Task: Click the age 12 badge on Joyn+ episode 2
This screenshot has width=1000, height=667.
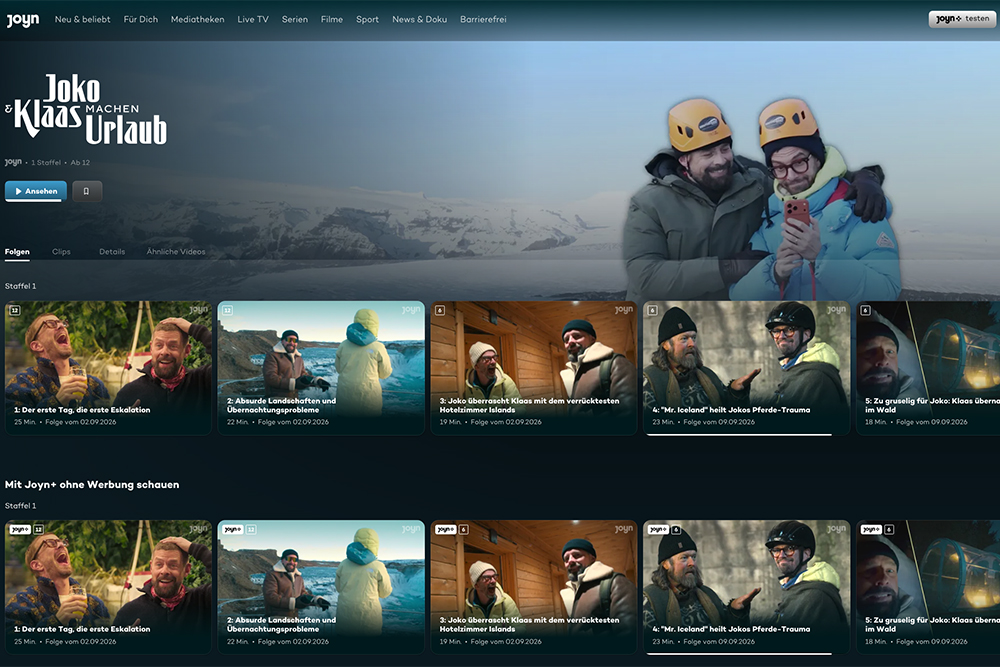Action: point(251,529)
